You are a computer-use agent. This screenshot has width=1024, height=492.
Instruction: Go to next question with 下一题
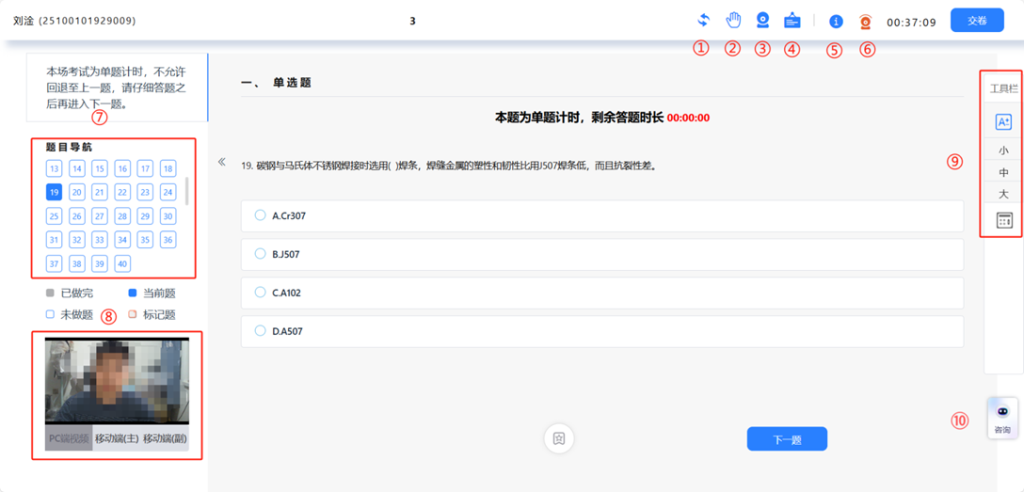pos(786,439)
